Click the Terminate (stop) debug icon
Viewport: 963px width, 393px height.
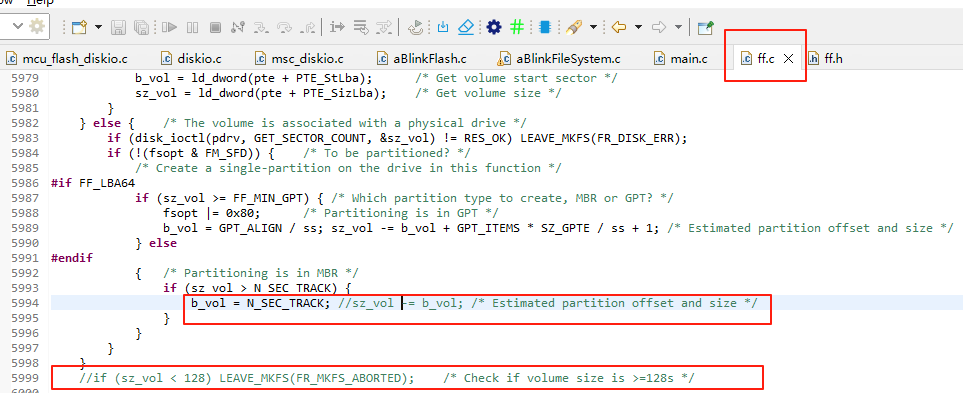(215, 27)
